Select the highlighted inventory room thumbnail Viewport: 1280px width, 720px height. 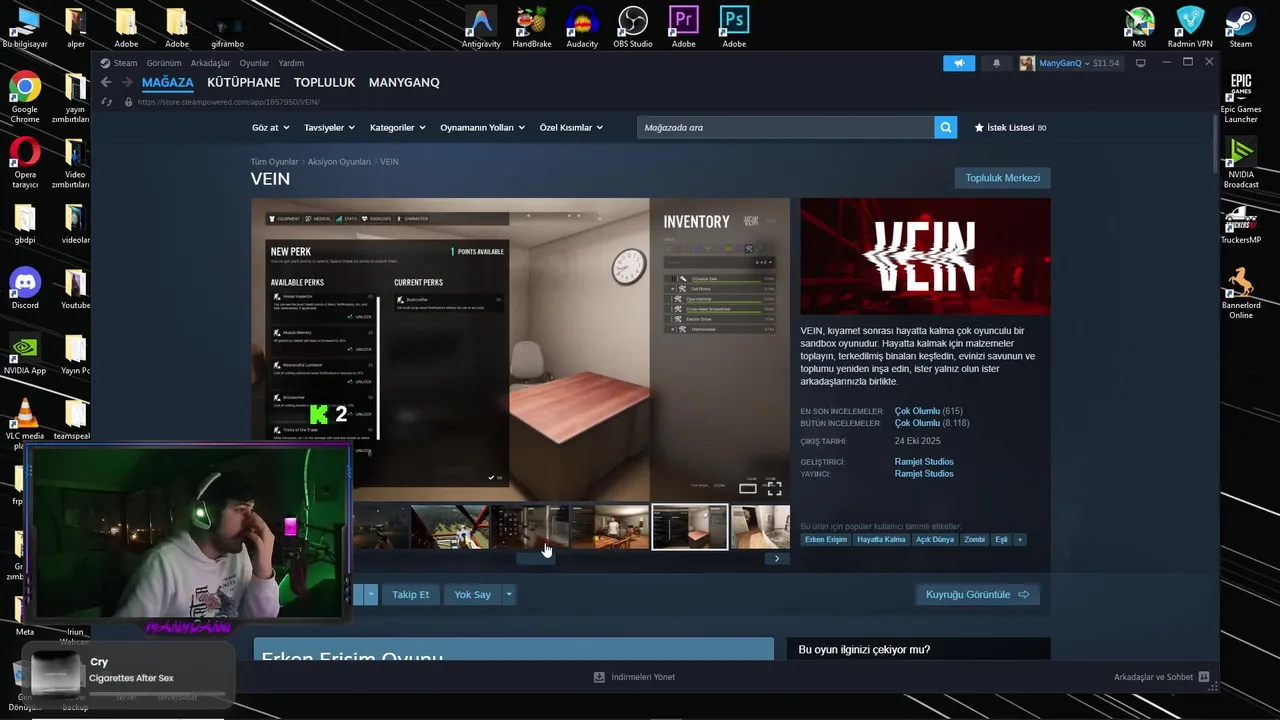(690, 527)
